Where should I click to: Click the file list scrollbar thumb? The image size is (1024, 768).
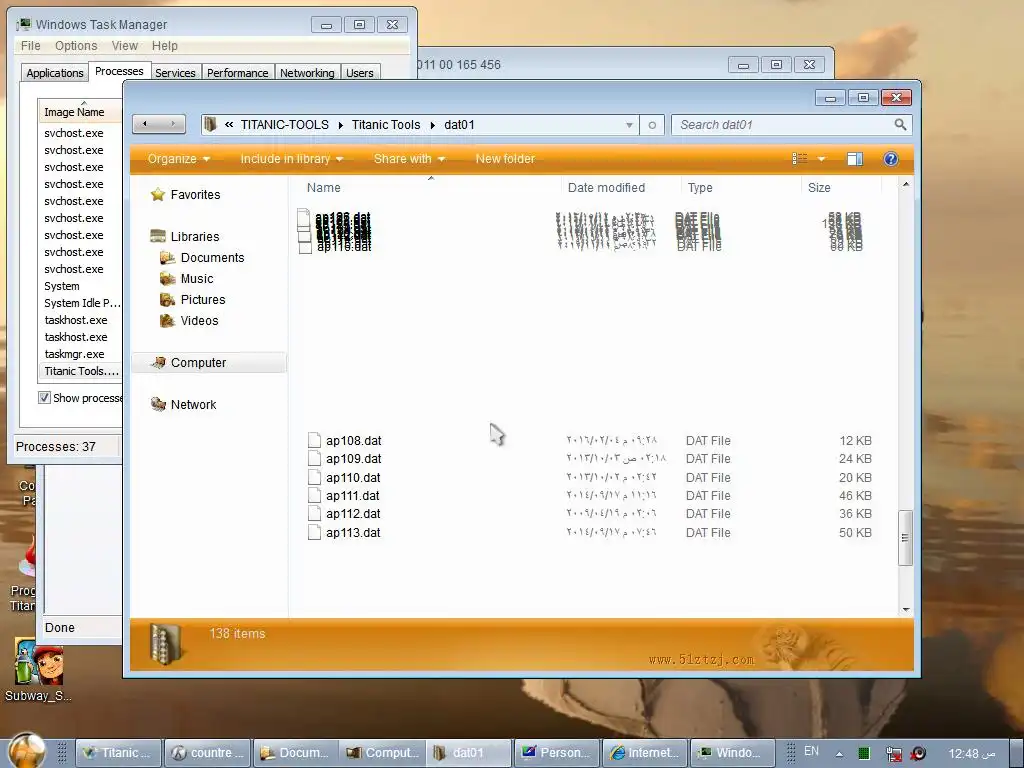[905, 537]
